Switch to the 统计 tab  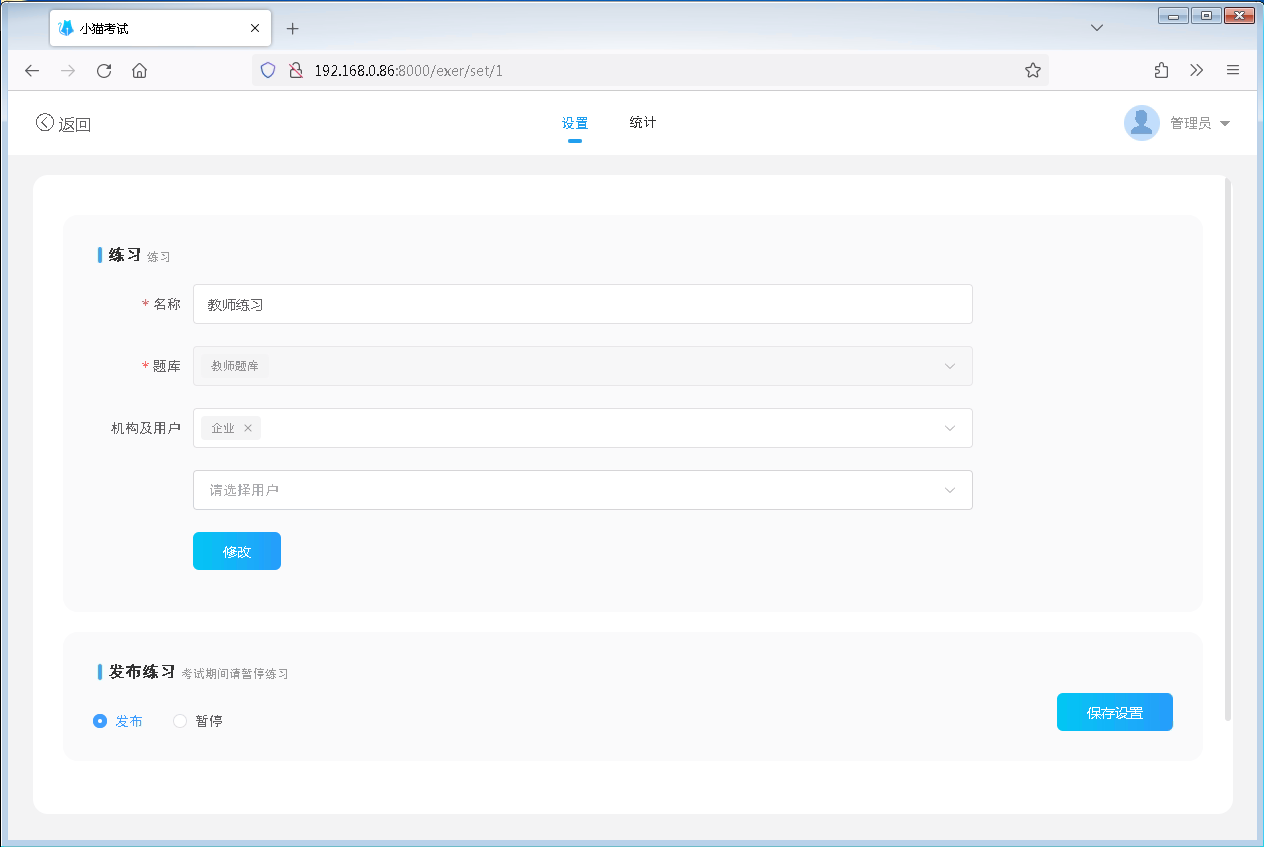coord(643,123)
